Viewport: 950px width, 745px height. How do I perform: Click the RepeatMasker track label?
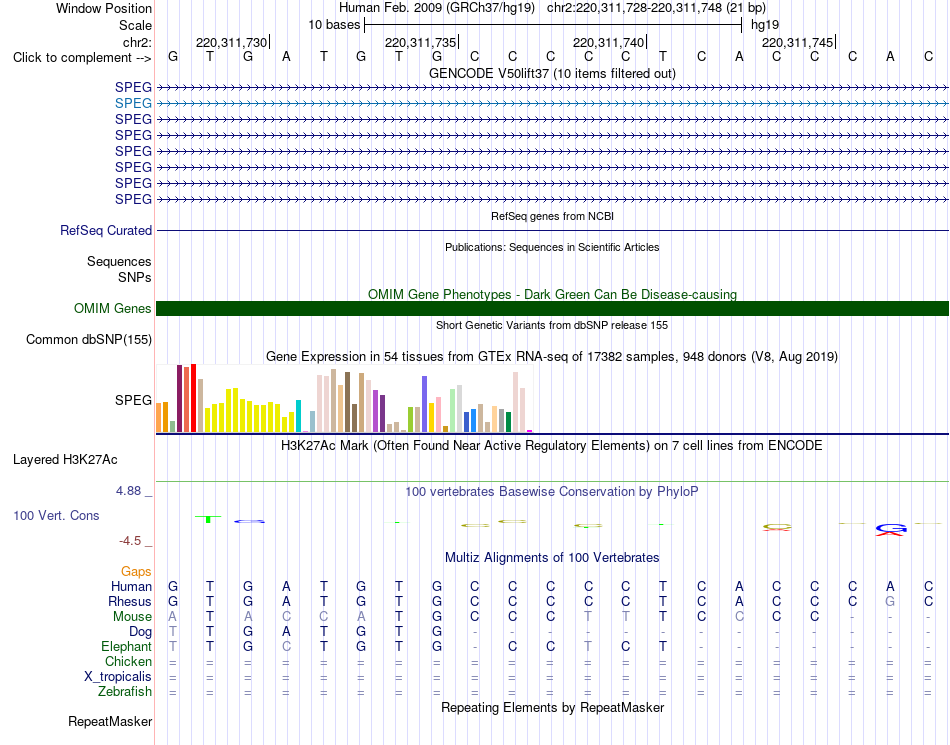[110, 721]
